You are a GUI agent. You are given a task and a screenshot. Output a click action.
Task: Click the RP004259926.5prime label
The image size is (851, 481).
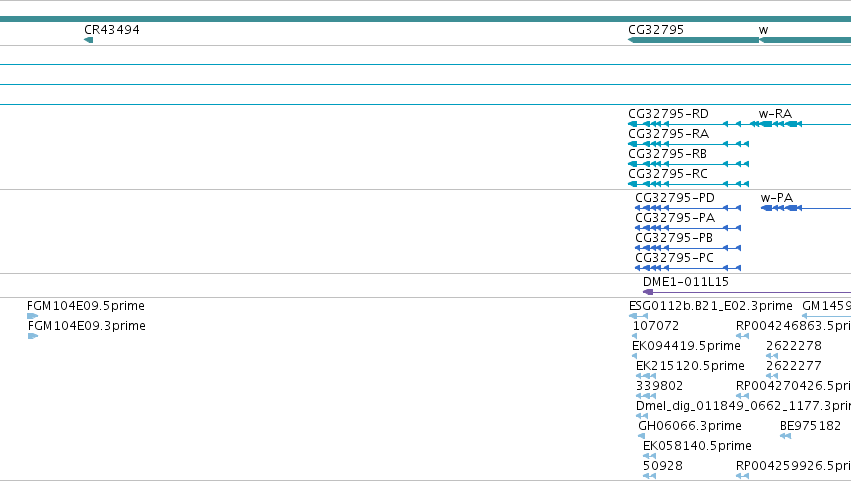pyautogui.click(x=793, y=467)
